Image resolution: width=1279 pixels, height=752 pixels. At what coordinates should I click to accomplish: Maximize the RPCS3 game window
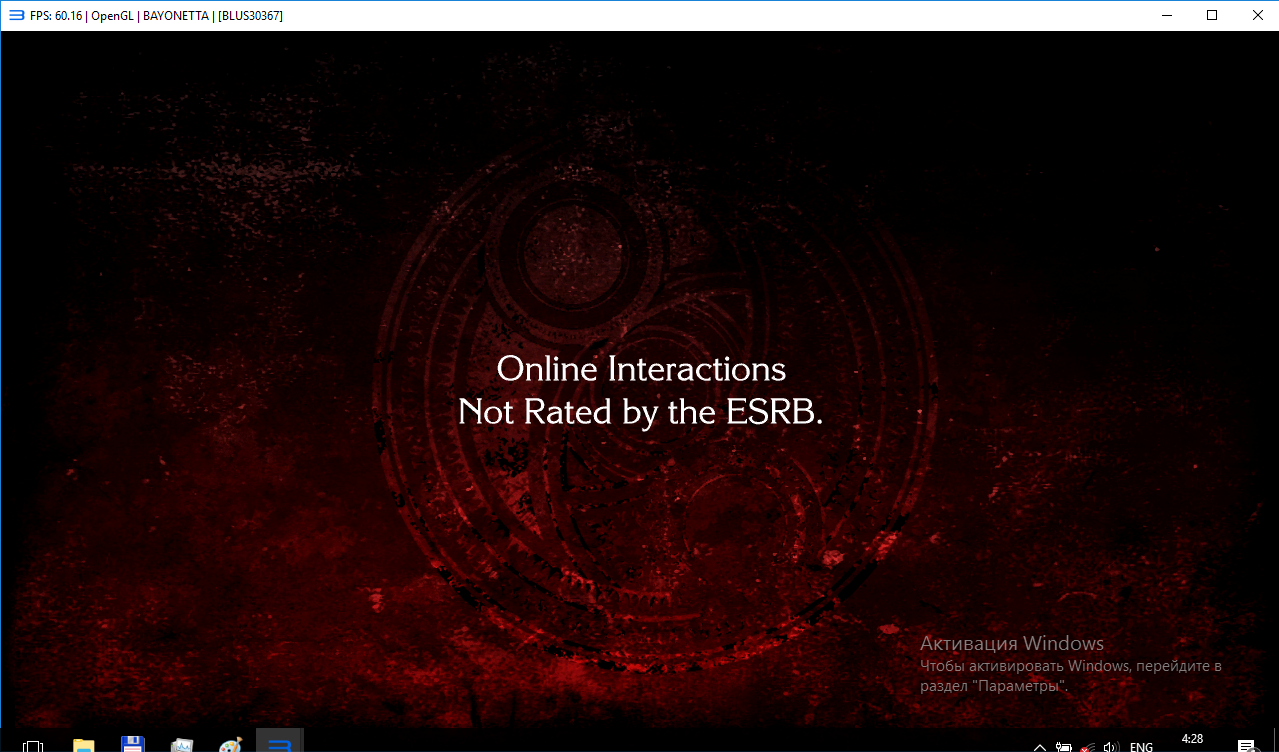pyautogui.click(x=1212, y=15)
